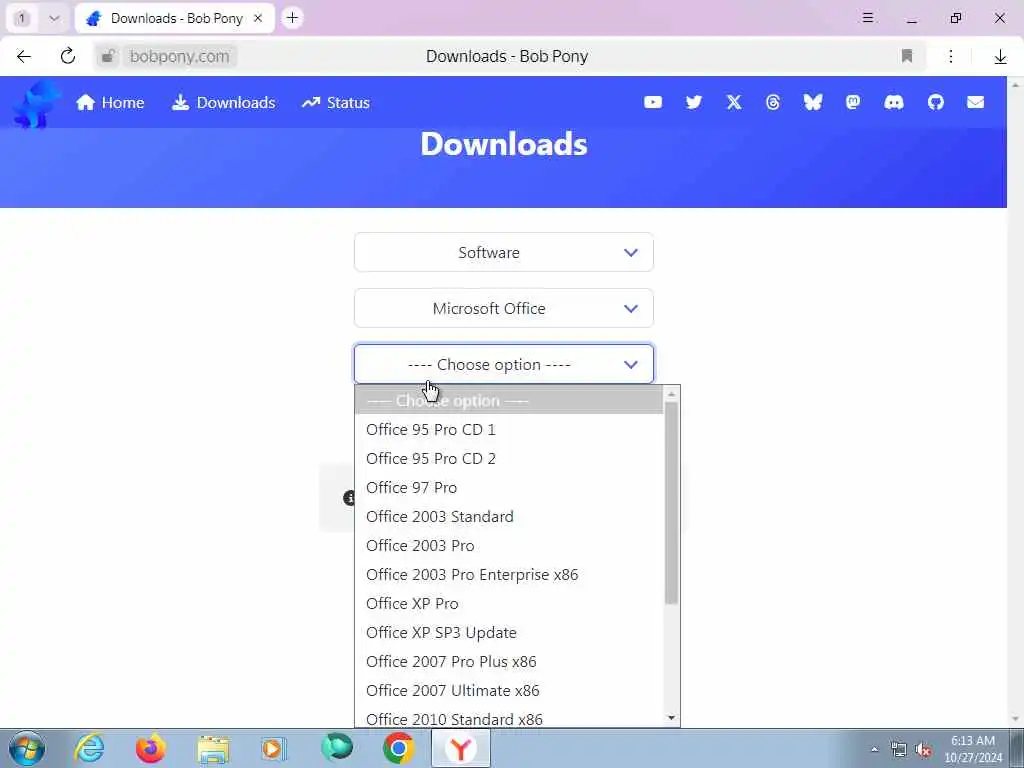This screenshot has height=768, width=1024.
Task: Click dropdown list scroll down arrow
Action: pyautogui.click(x=671, y=718)
